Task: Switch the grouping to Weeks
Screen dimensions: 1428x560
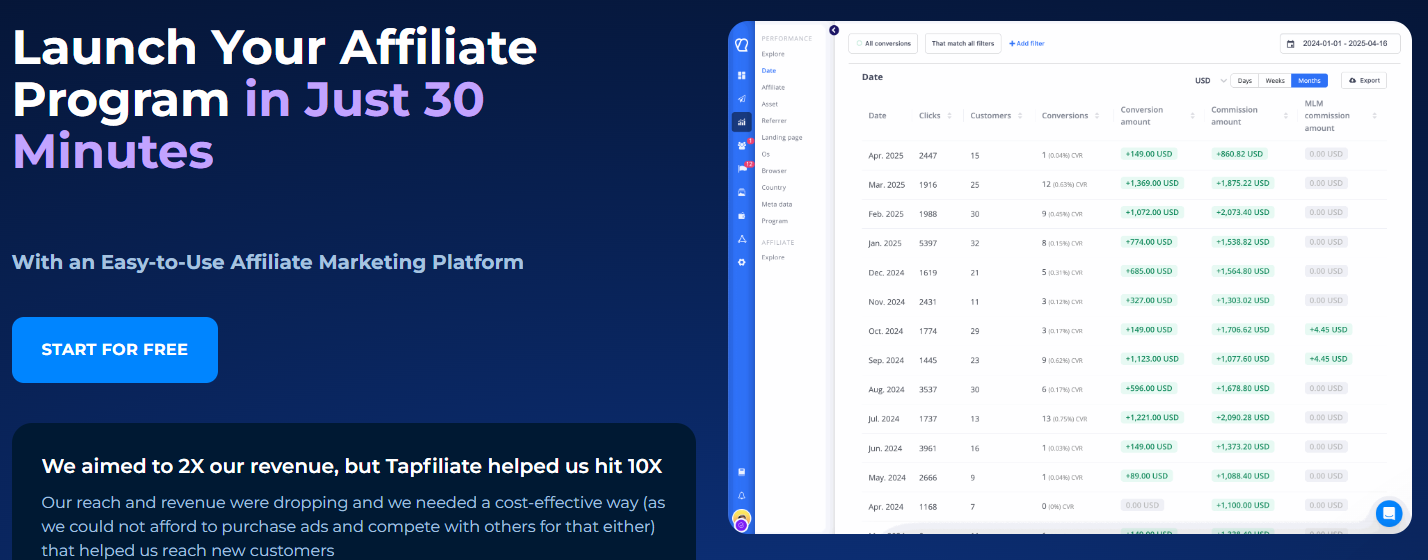Action: 1275,80
